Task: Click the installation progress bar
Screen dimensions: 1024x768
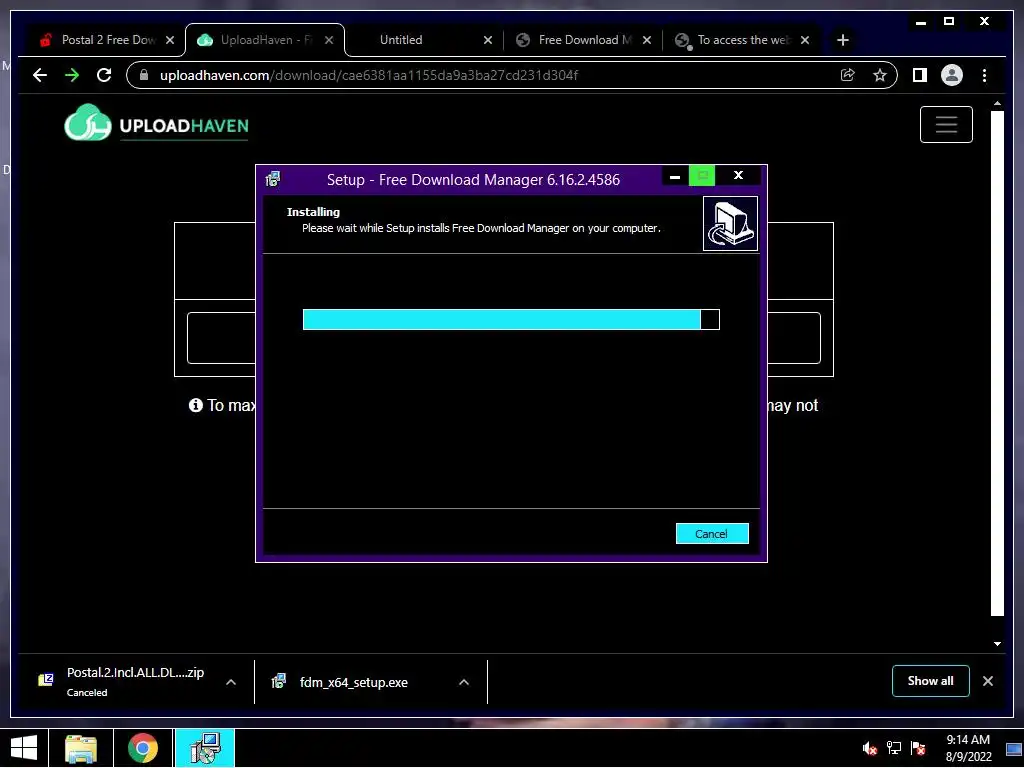Action: point(511,319)
